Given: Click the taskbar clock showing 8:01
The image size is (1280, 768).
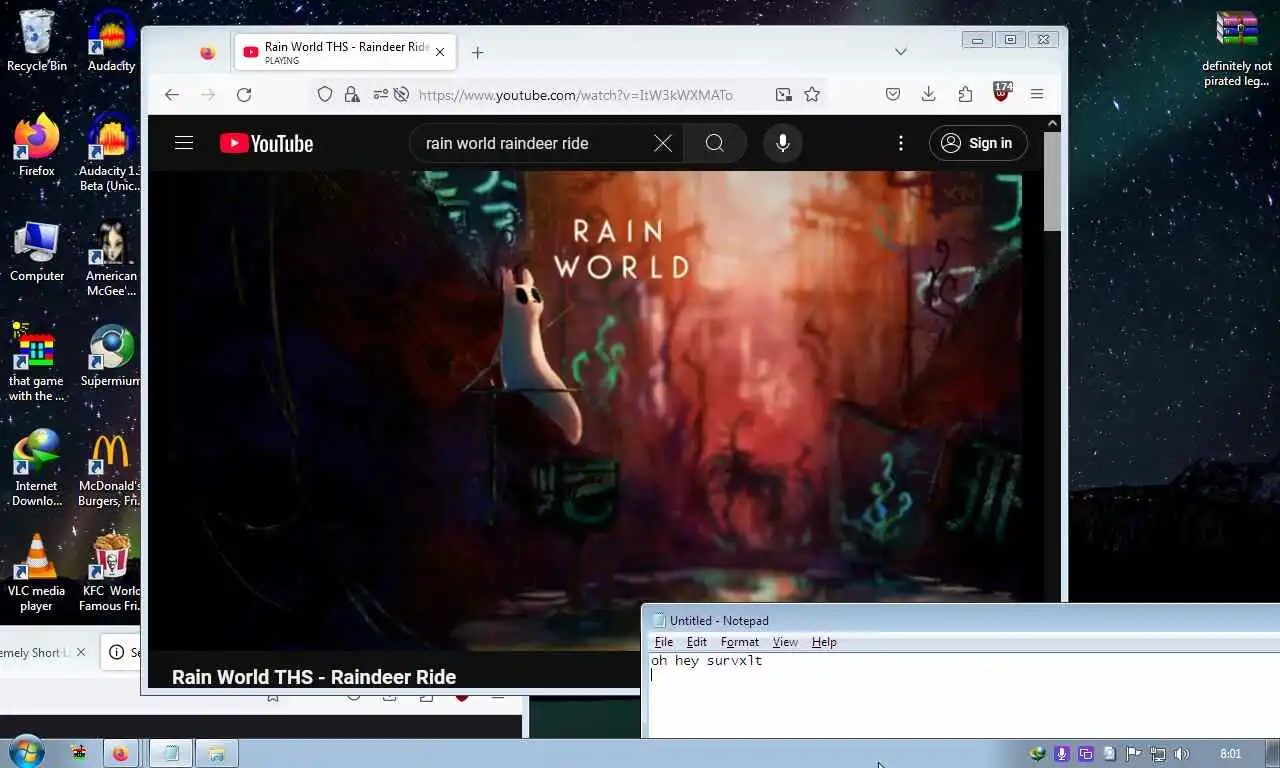Looking at the screenshot, I should pos(1231,754).
